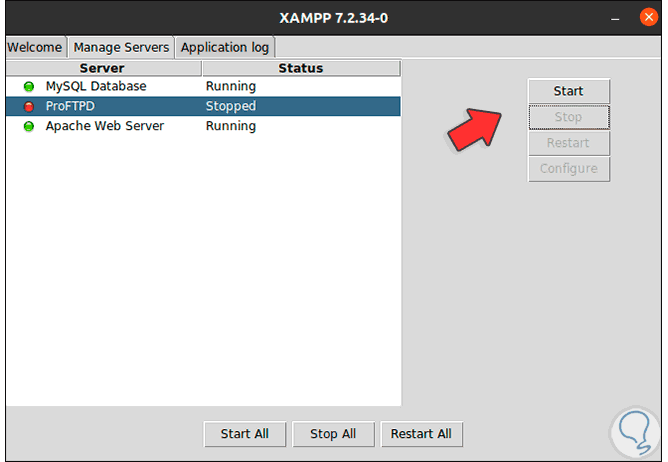Screen dimensions: 668x462
Task: Click the Status column header
Action: (301, 68)
